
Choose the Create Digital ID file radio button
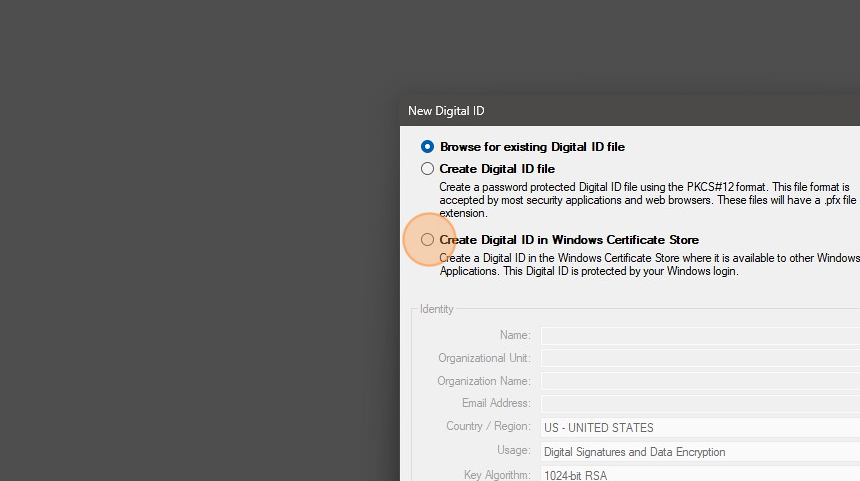(427, 169)
